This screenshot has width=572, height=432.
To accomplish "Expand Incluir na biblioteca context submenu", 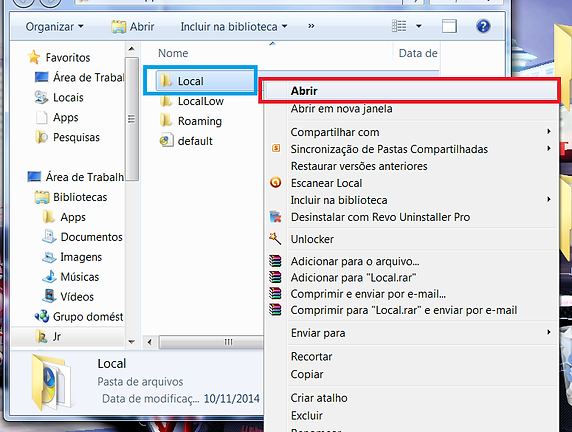I will click(x=411, y=200).
